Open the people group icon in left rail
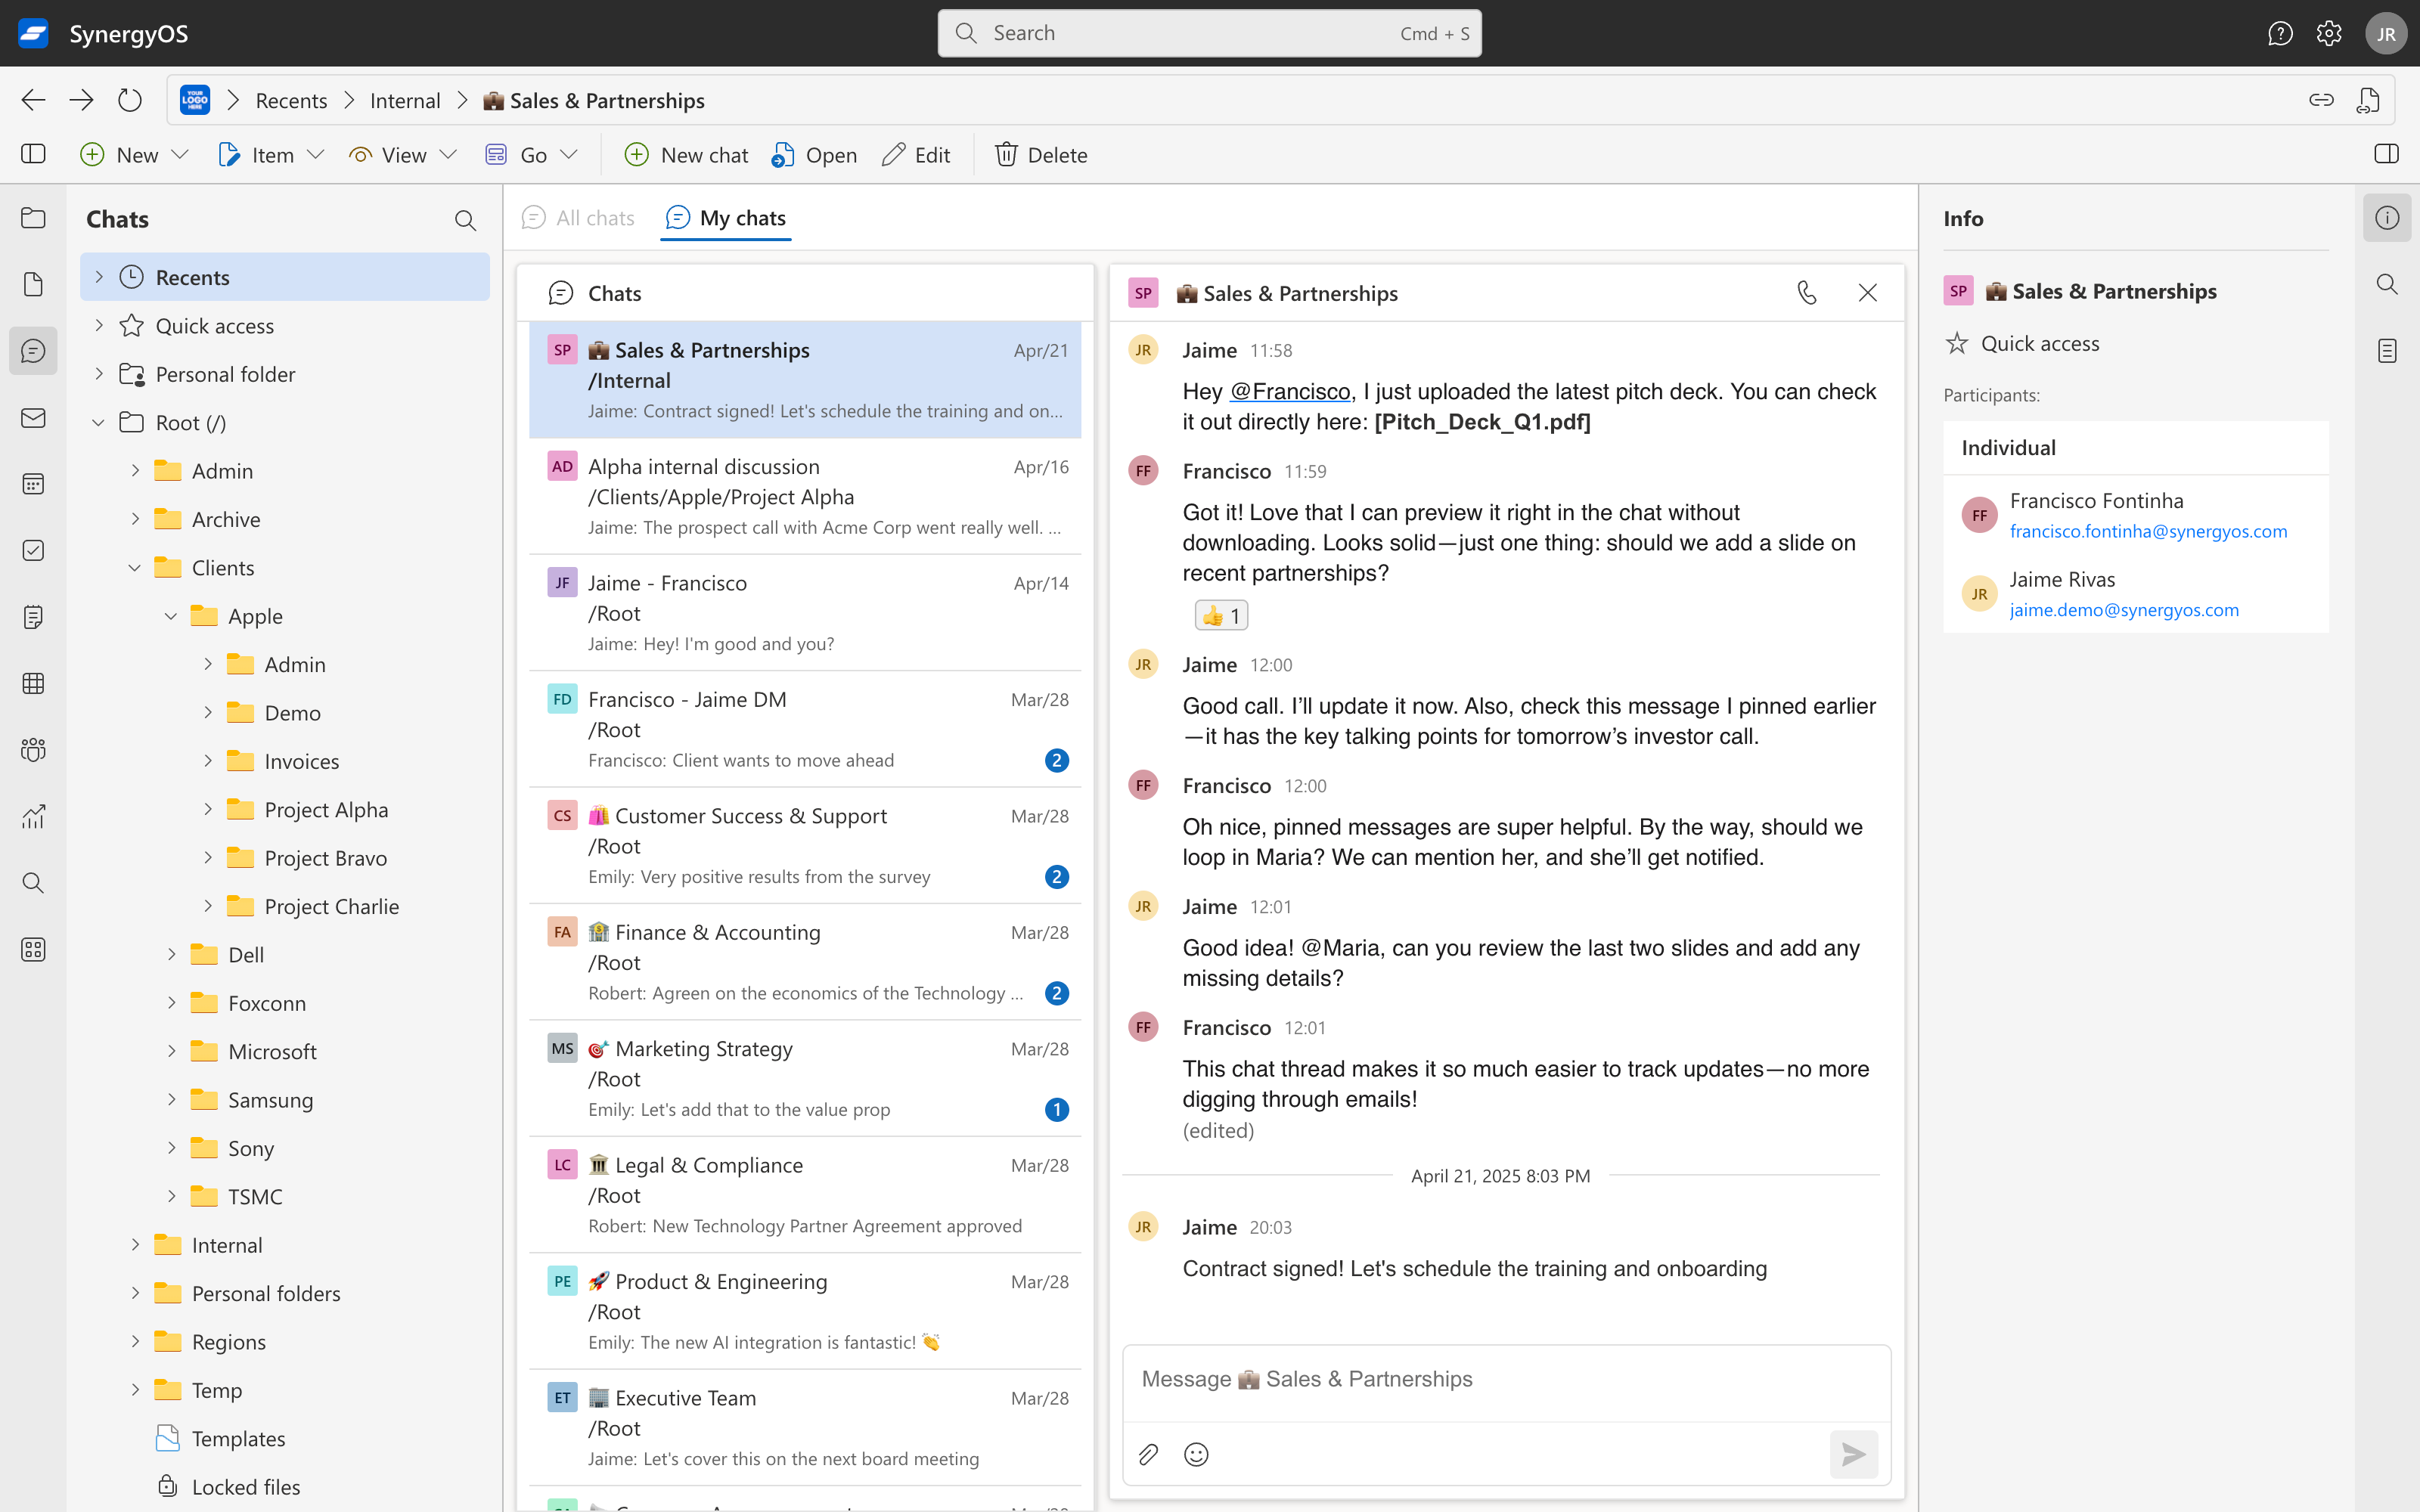2420x1512 pixels. click(33, 750)
